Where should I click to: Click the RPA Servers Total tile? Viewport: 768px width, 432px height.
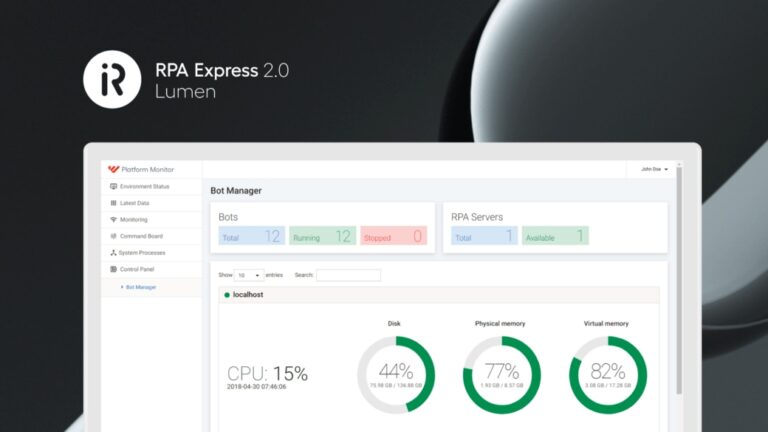click(x=484, y=236)
